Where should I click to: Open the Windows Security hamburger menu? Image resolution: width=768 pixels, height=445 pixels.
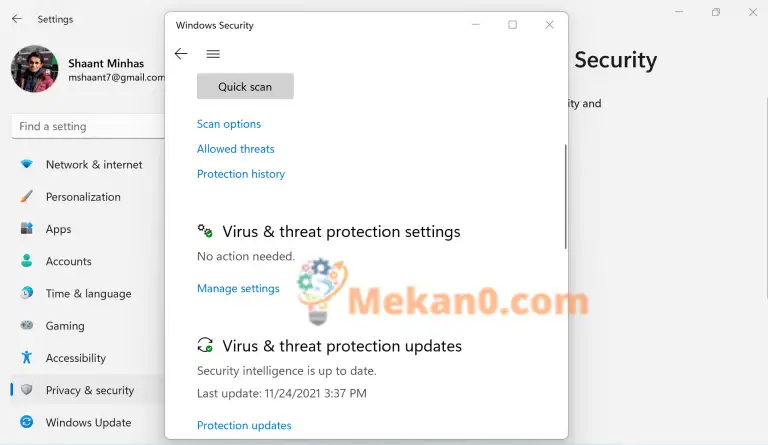(213, 54)
